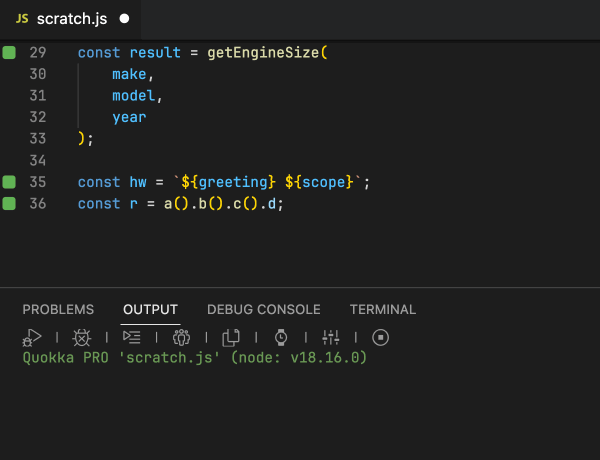Viewport: 600px width, 460px height.
Task: Click the crossed-out bug icon
Action: [x=82, y=337]
